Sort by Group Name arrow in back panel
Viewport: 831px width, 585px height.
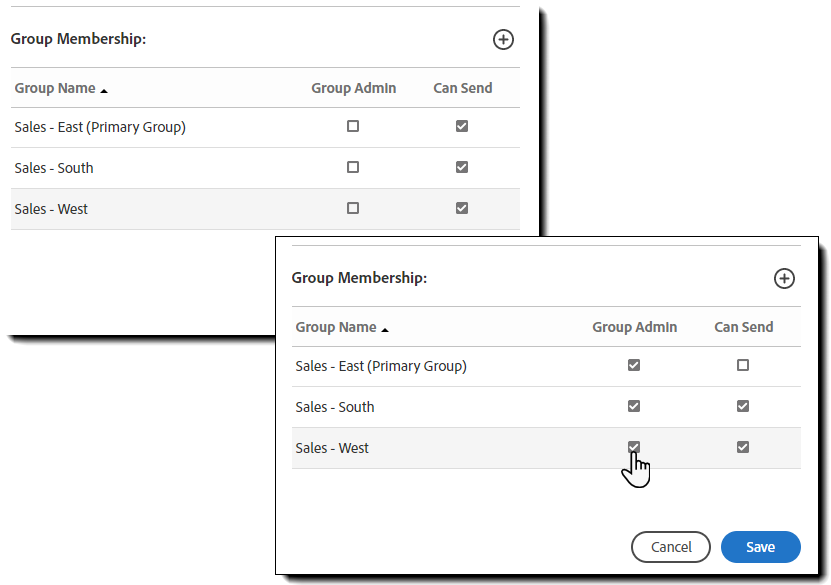point(104,90)
